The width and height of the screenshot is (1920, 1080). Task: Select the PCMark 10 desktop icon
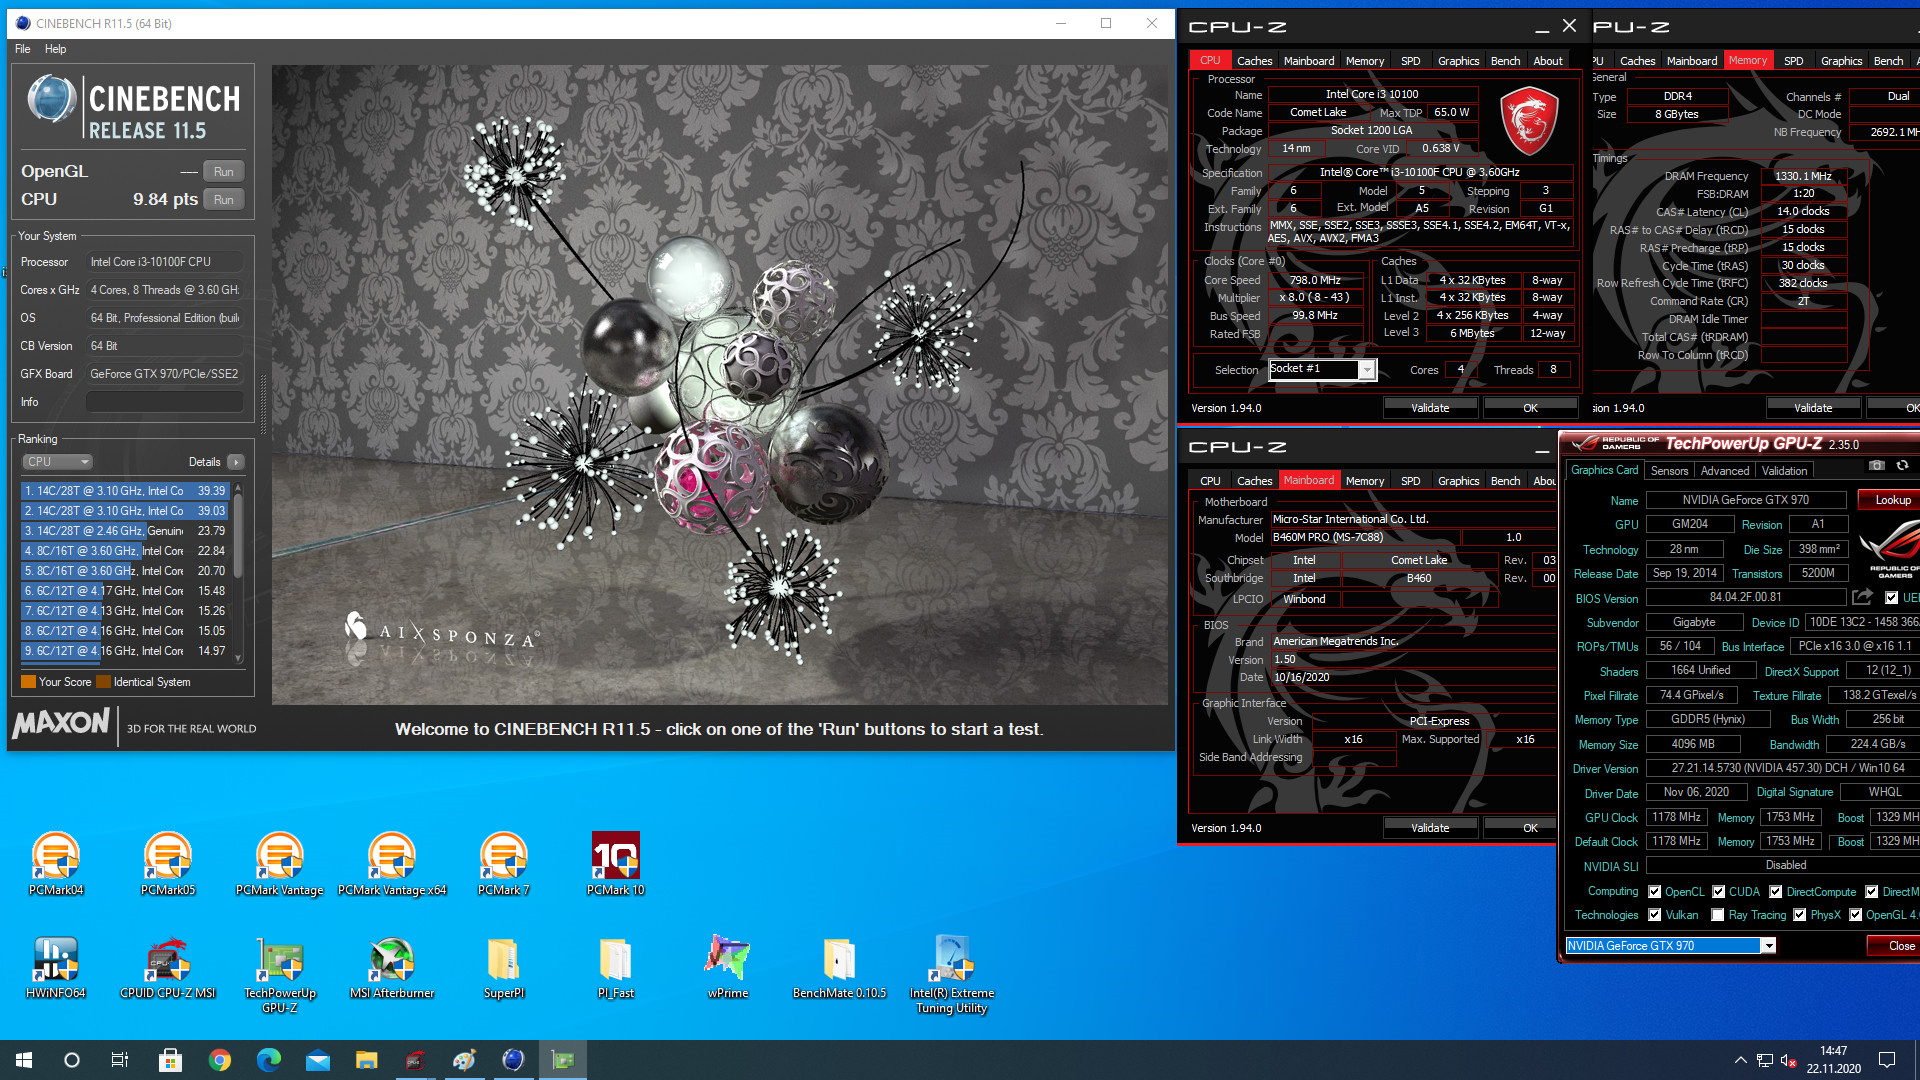pos(616,864)
